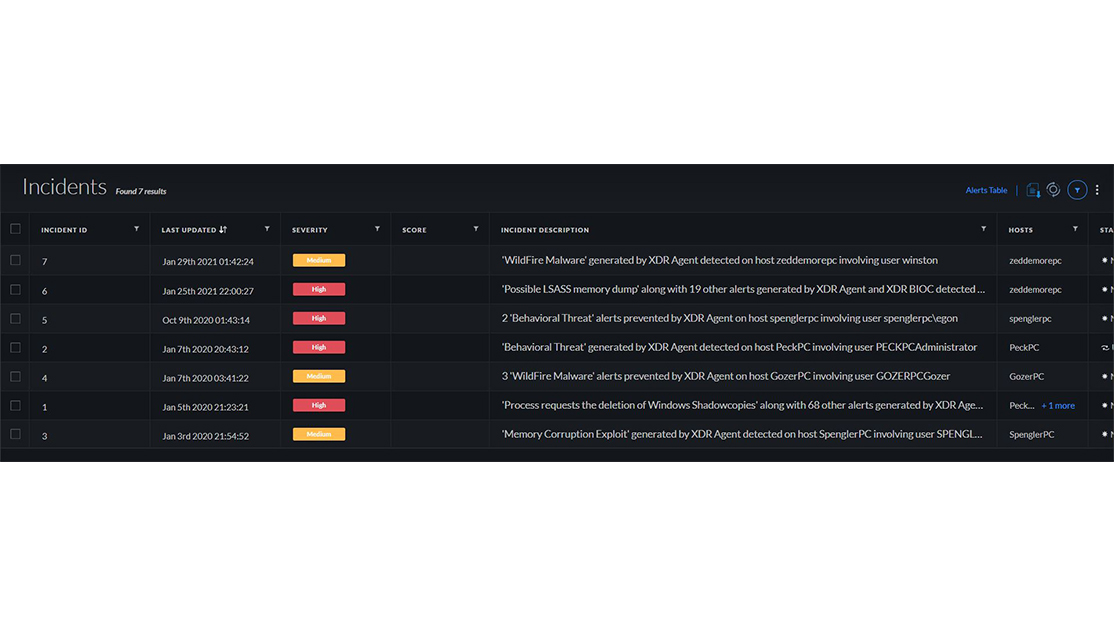Screen dimensions: 1114x627
Task: Click the host 'spenglerpc' cell
Action: 1030,319
